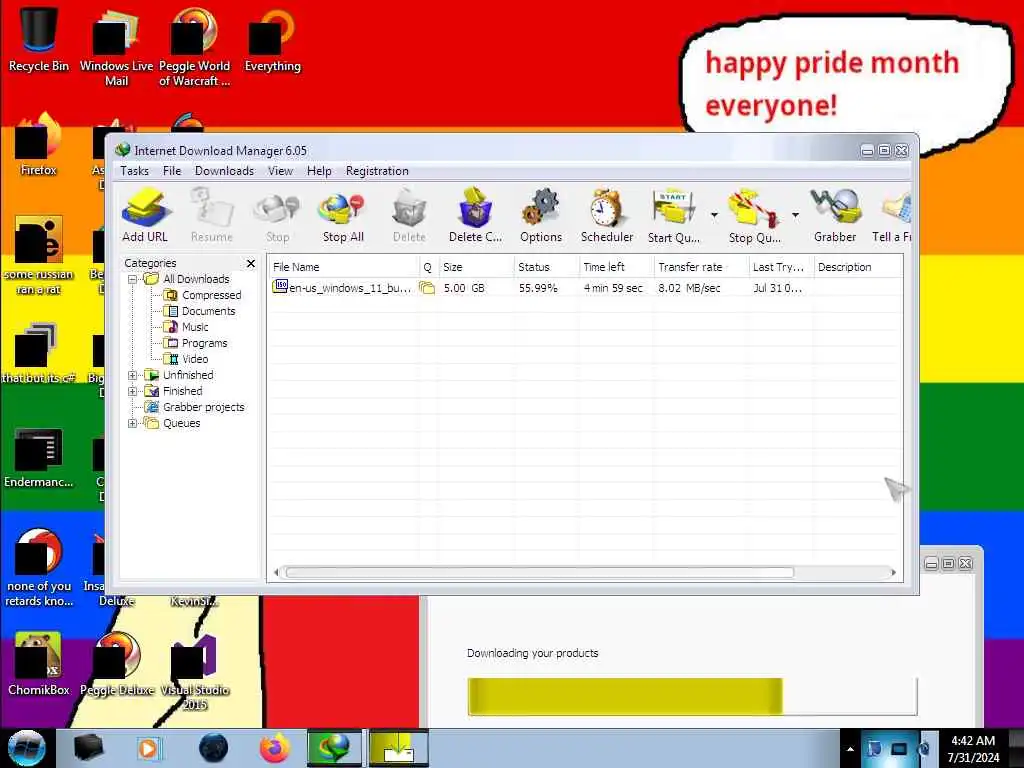Sort by Last Try column header

pos(780,267)
